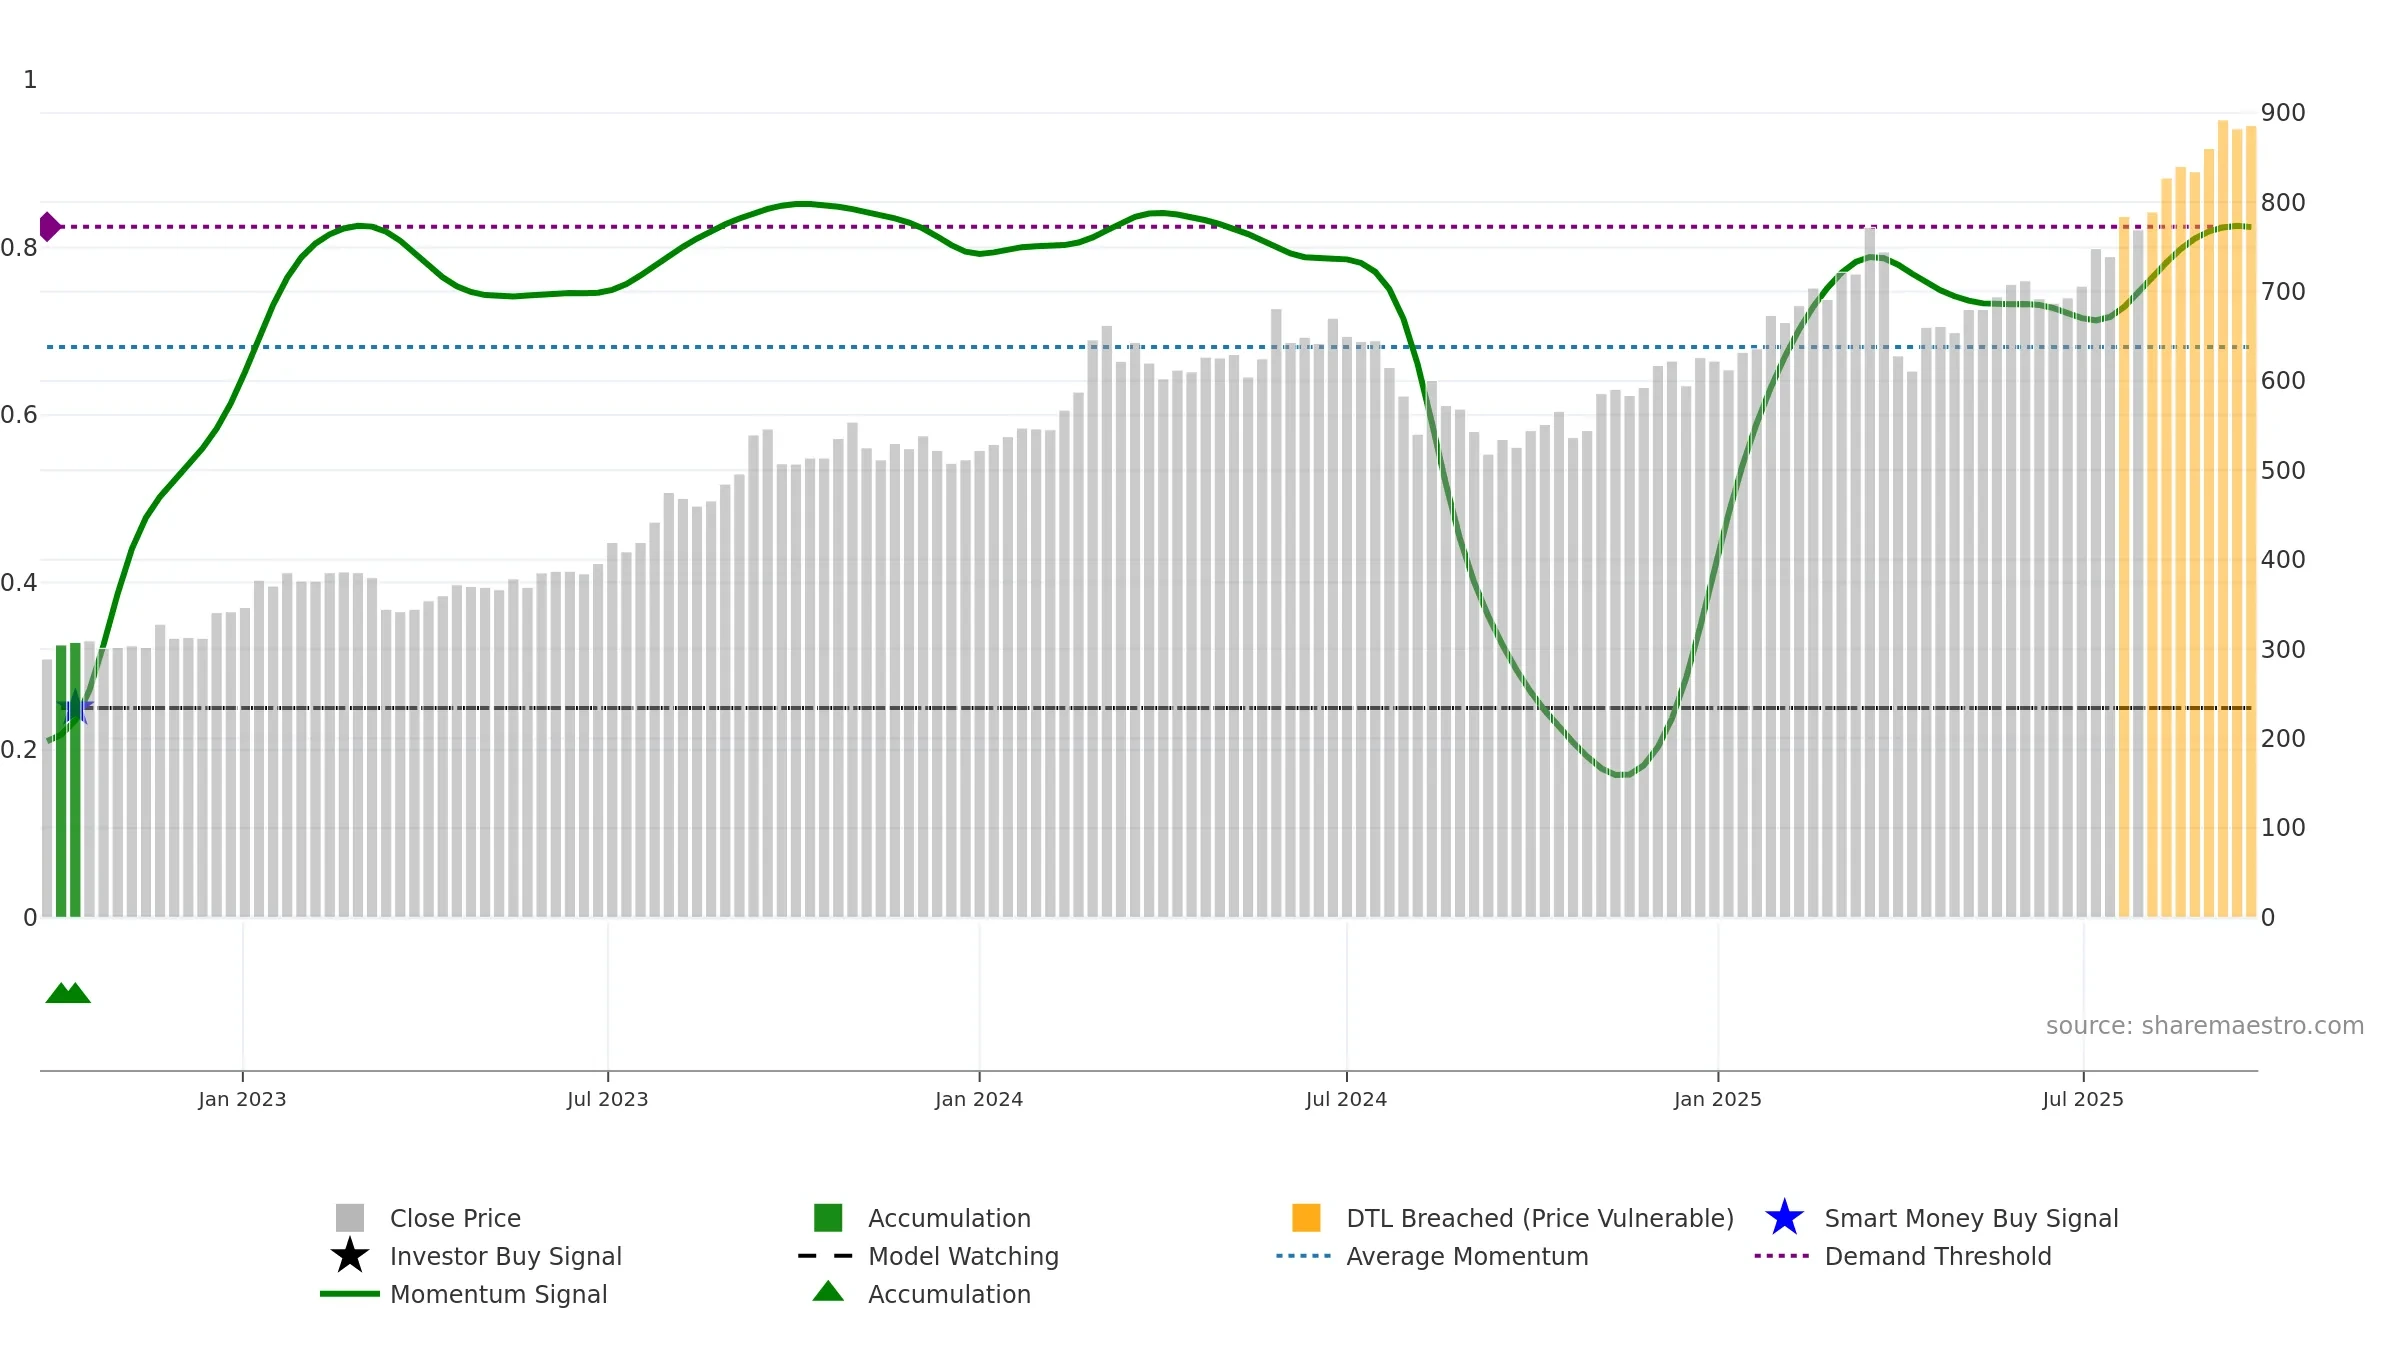Click the Jan 2024 axis label

979,1099
